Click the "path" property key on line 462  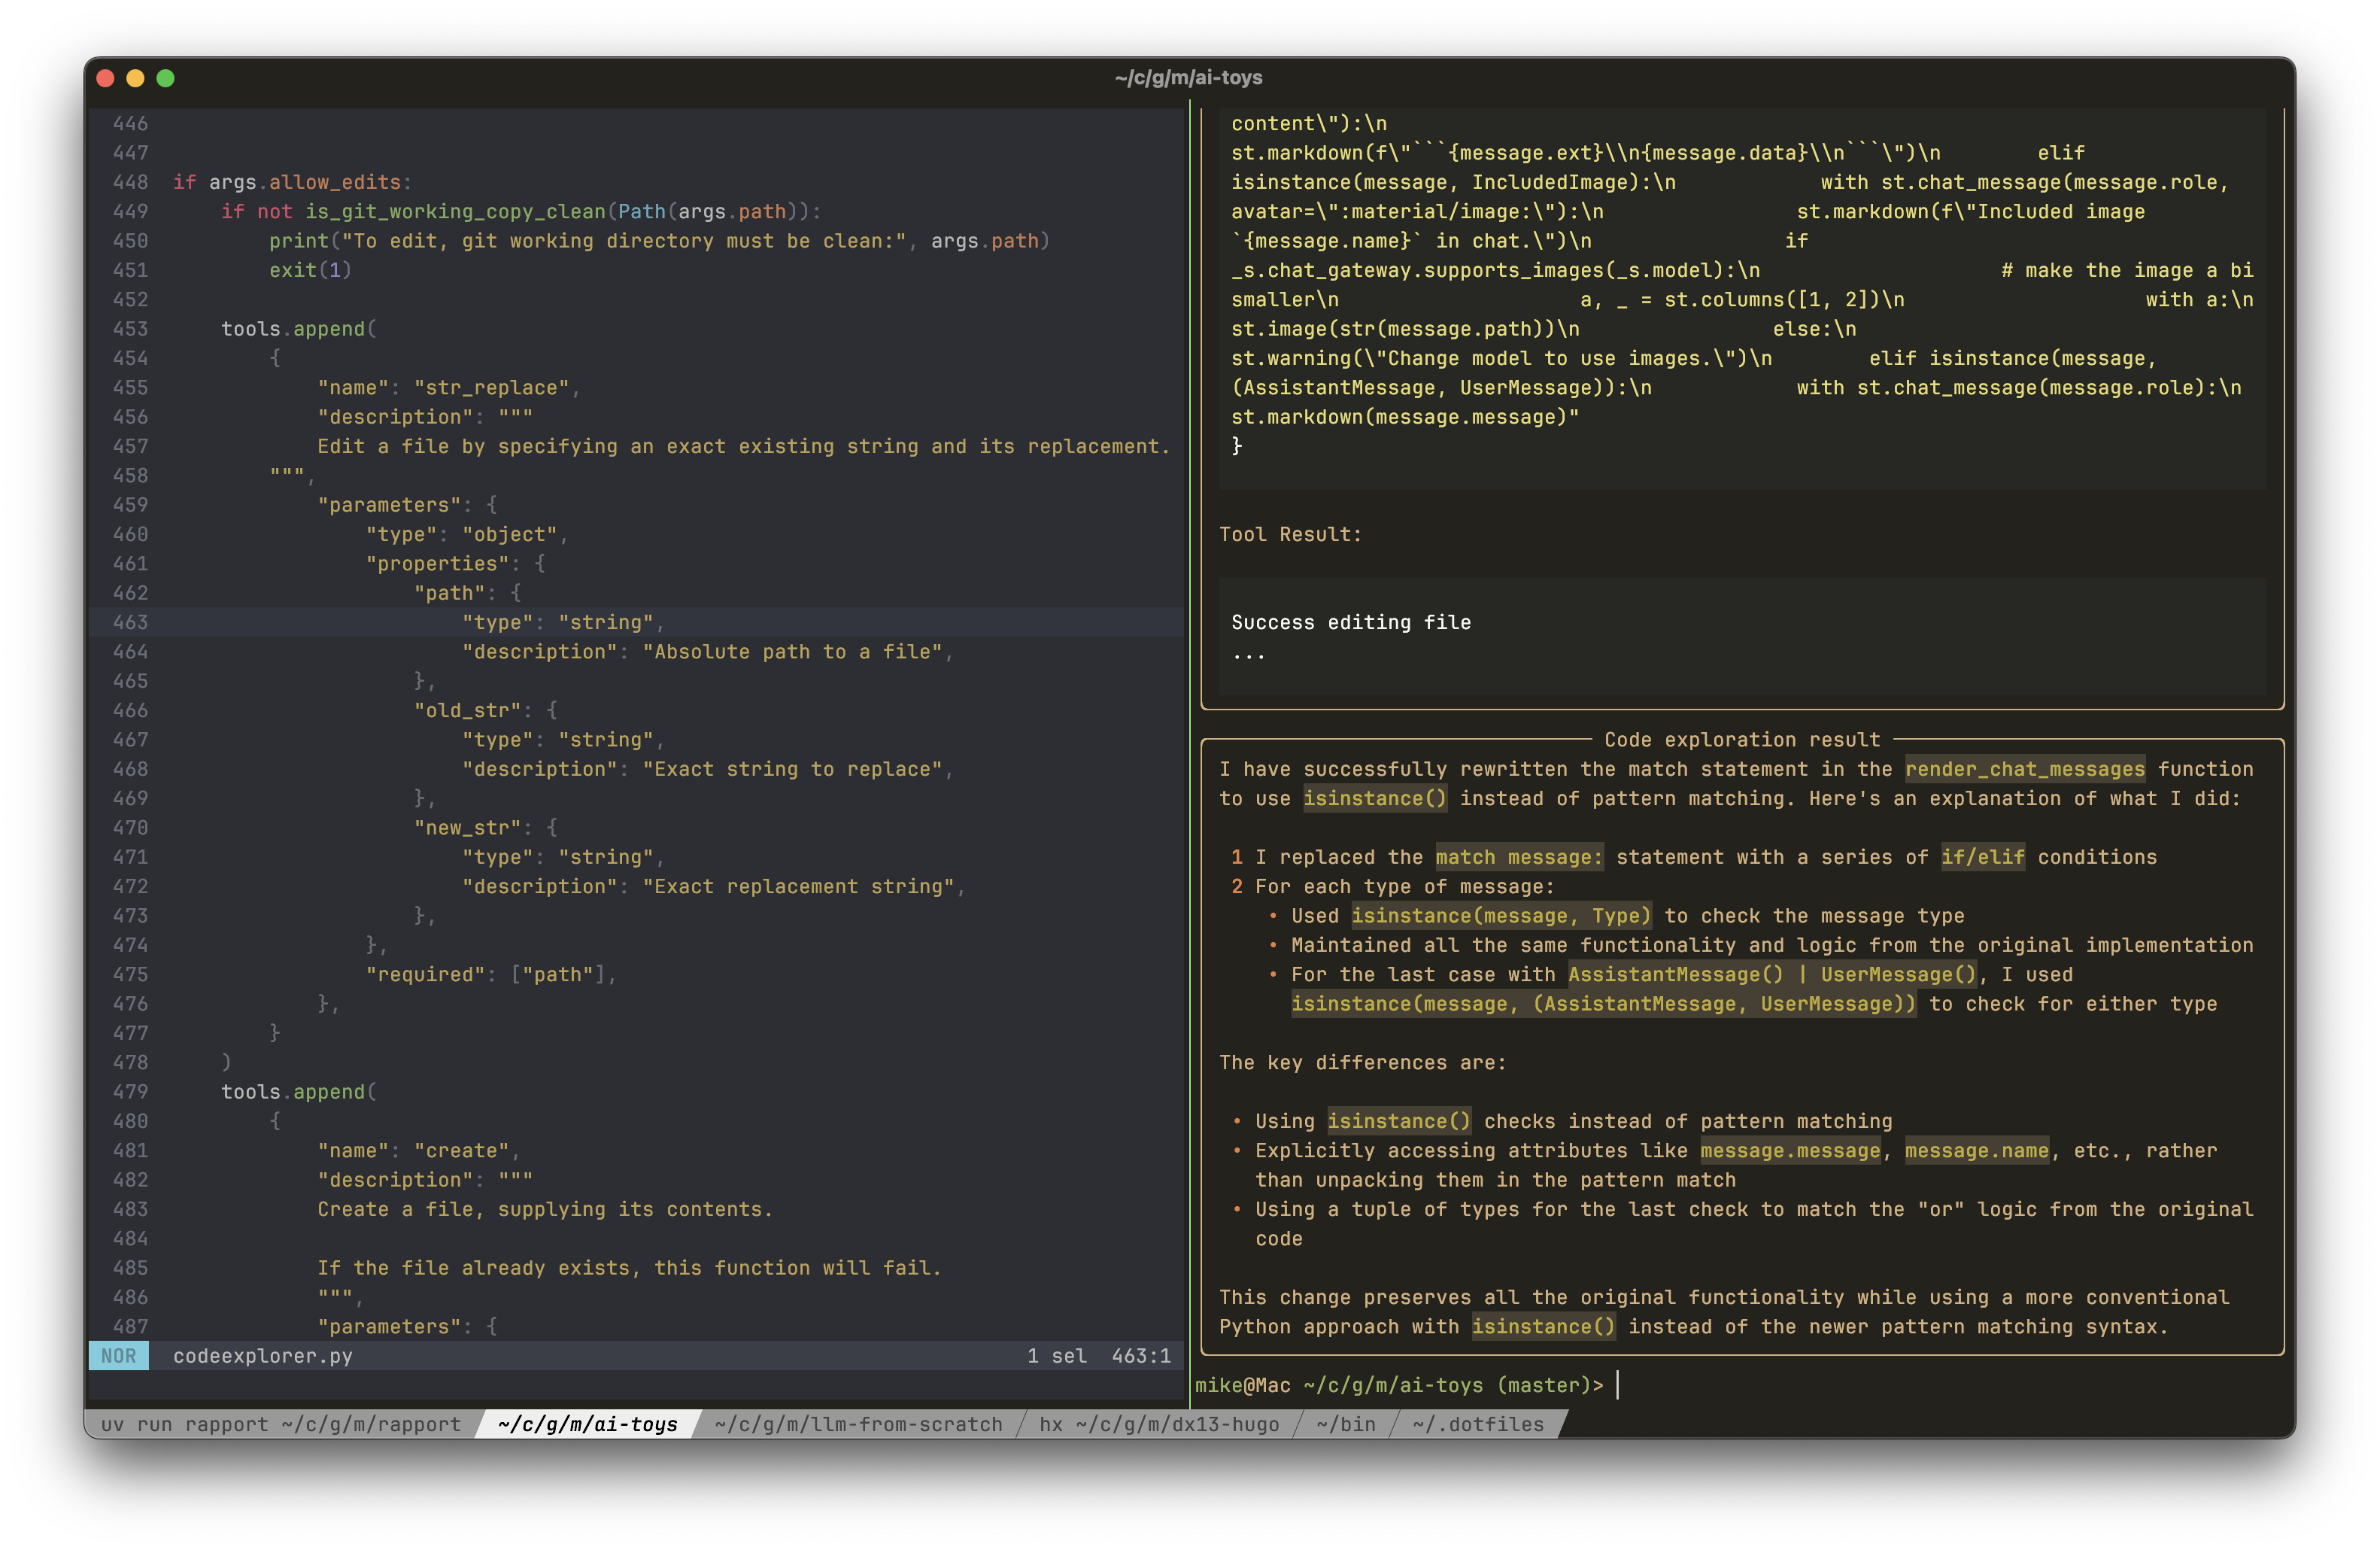[x=449, y=593]
